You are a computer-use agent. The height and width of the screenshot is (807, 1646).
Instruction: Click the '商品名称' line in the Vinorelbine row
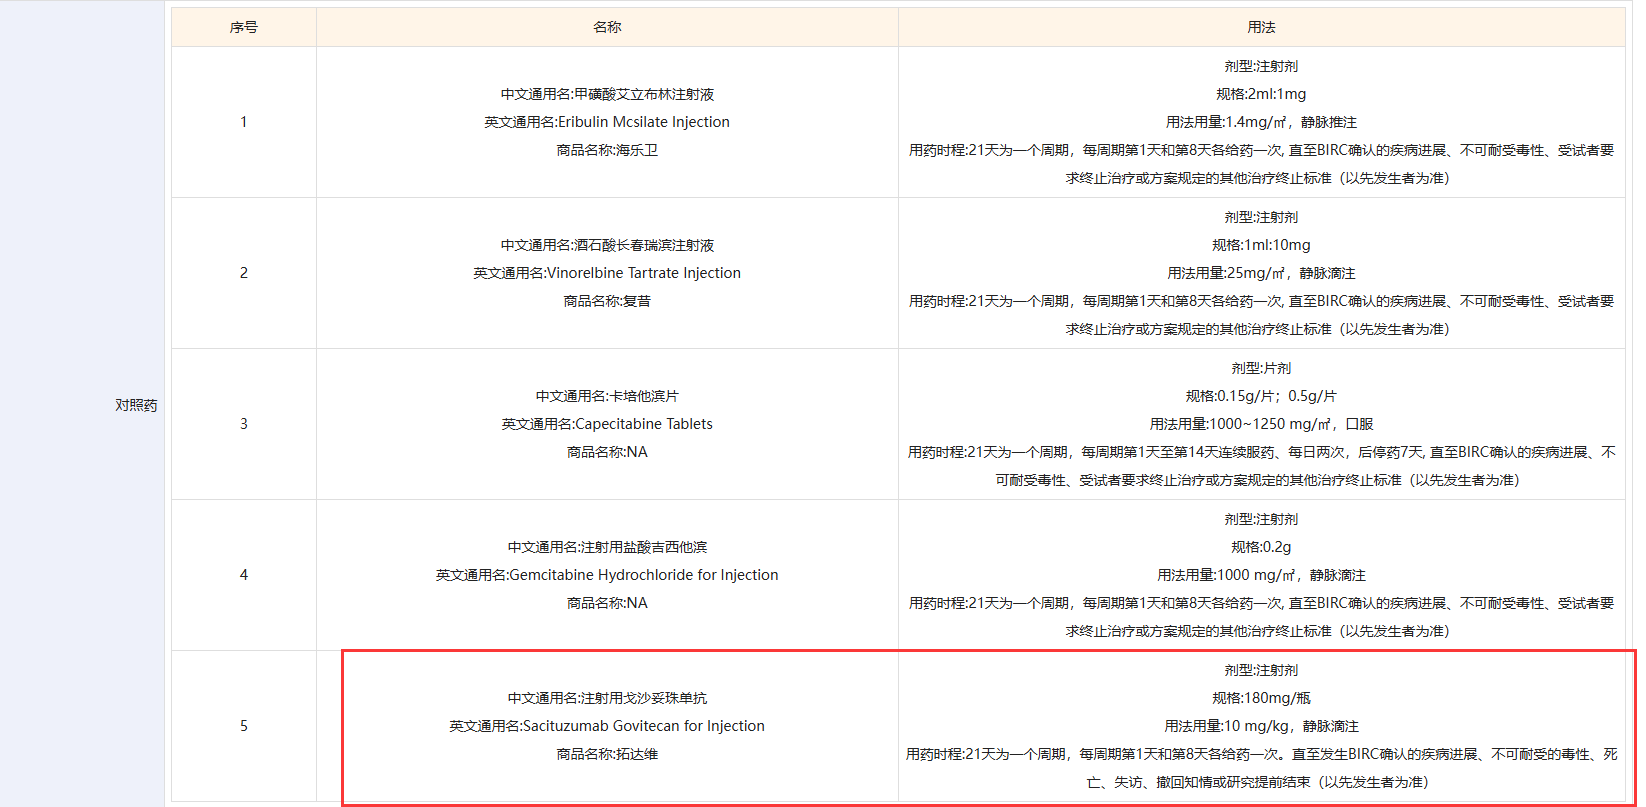(x=607, y=301)
